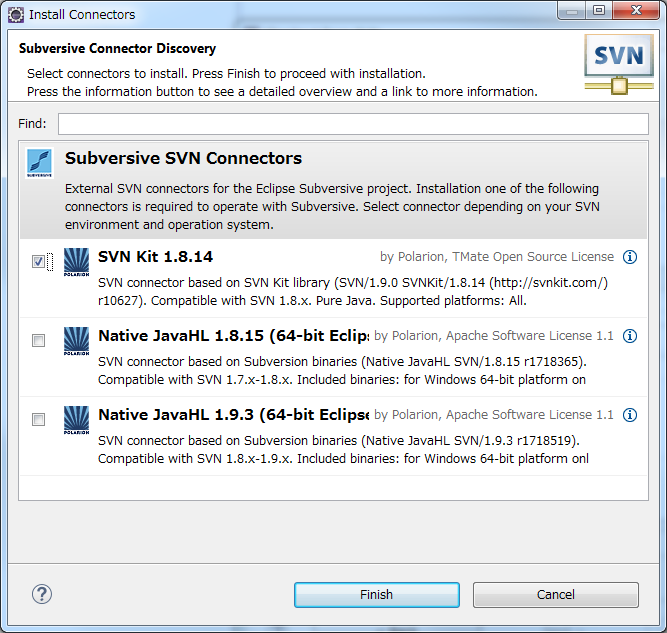Click the Subversive SVN Connectors category icon

39,163
